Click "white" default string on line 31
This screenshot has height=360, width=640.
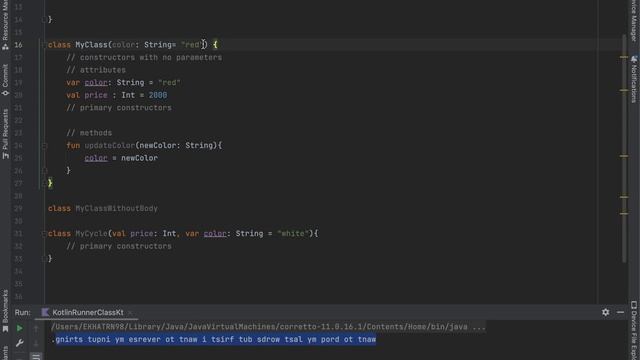[x=293, y=233]
